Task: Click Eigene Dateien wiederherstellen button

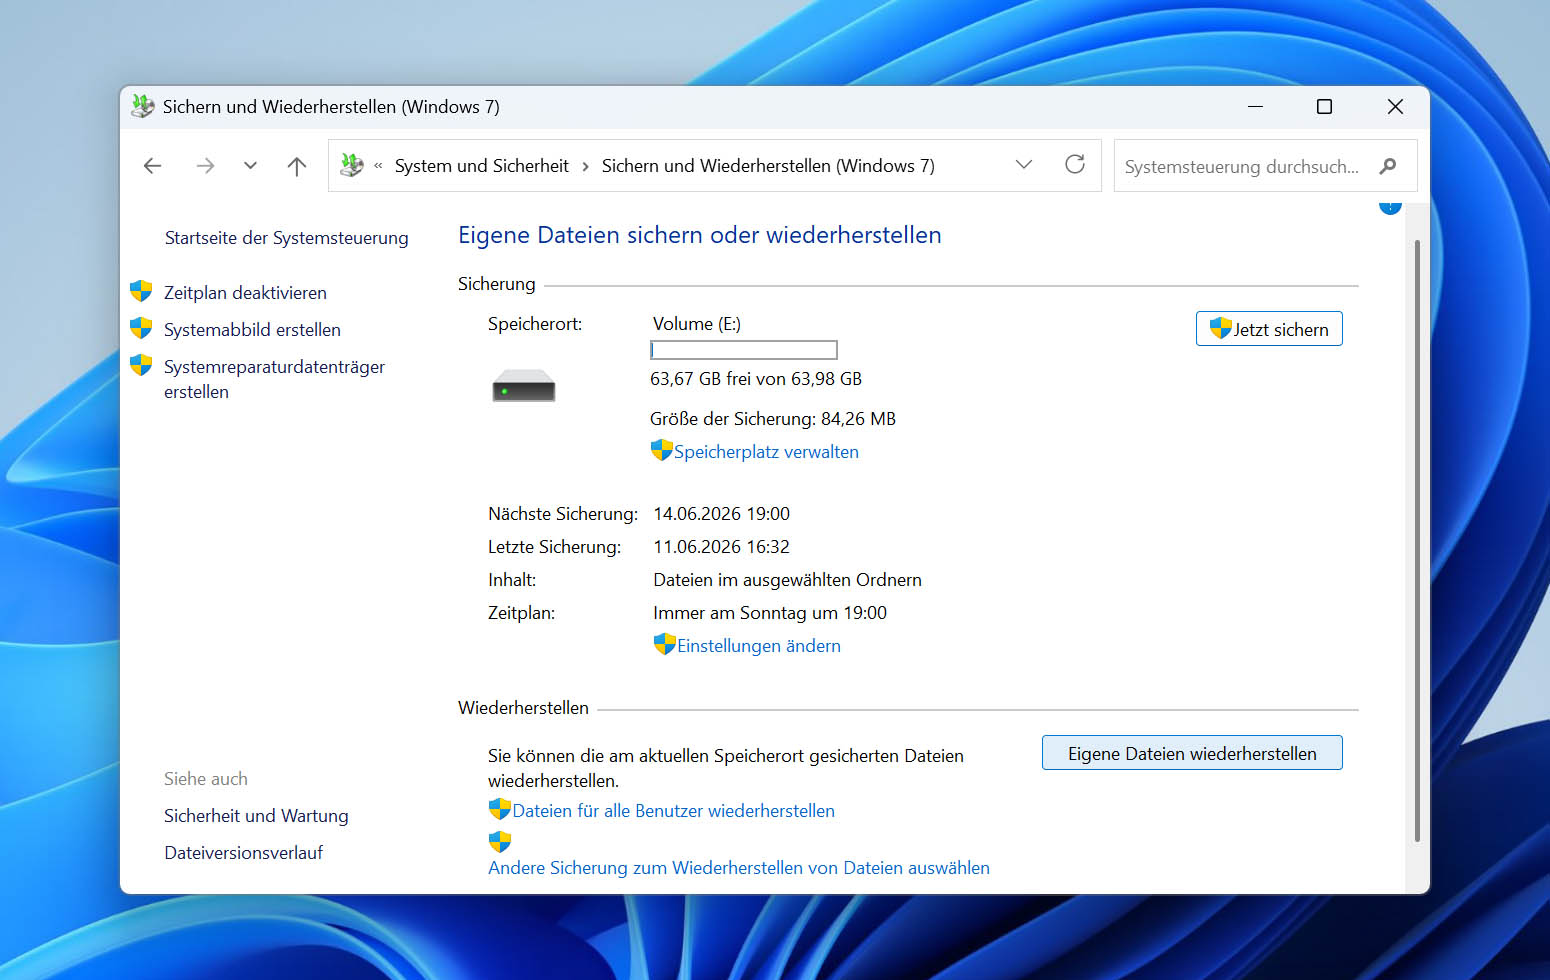Action: click(x=1192, y=753)
